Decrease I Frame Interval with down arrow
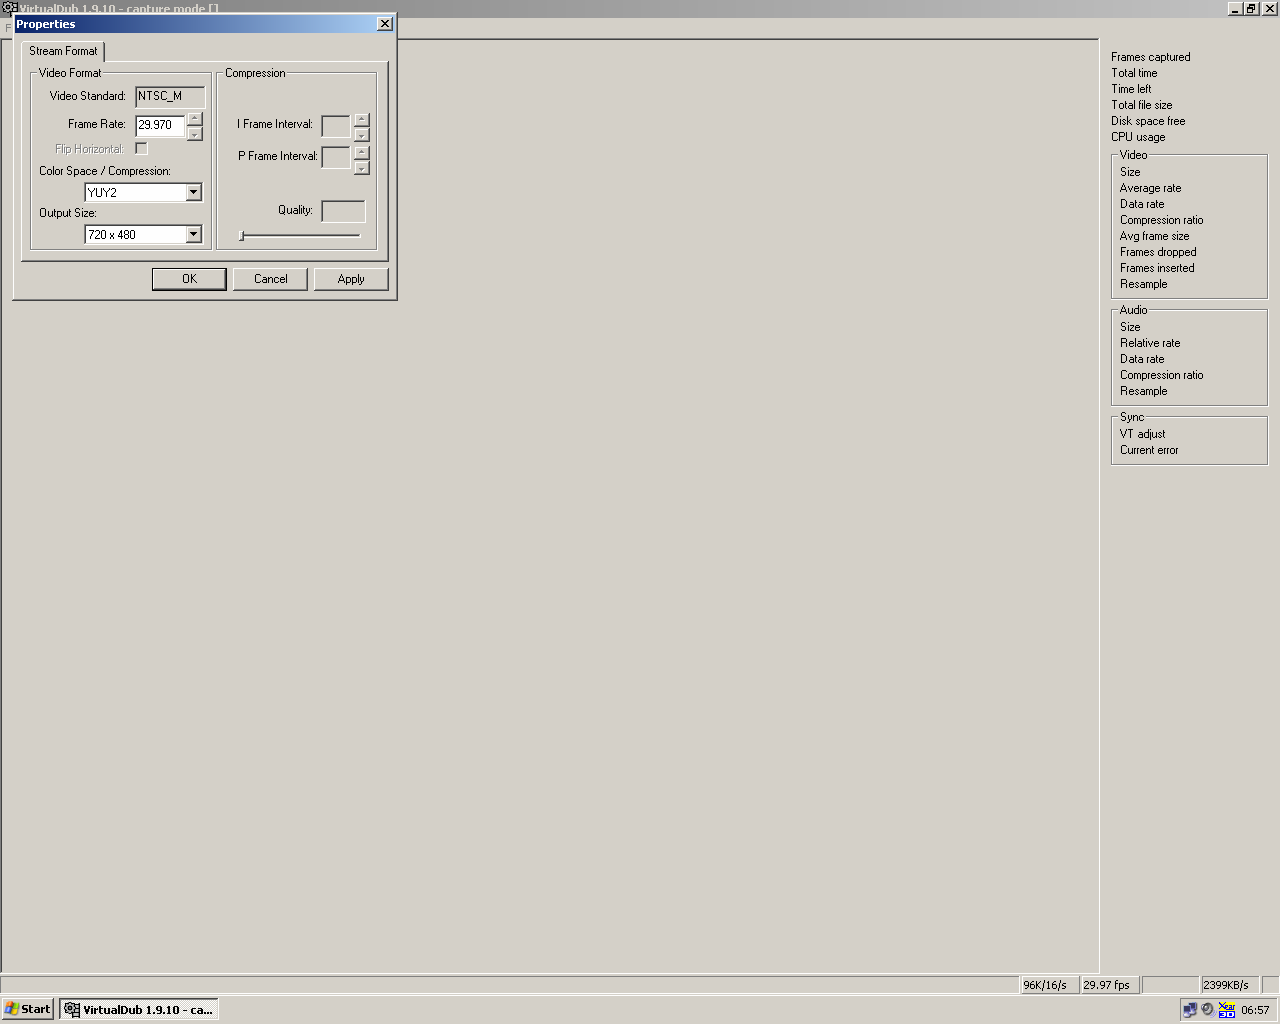 (362, 134)
